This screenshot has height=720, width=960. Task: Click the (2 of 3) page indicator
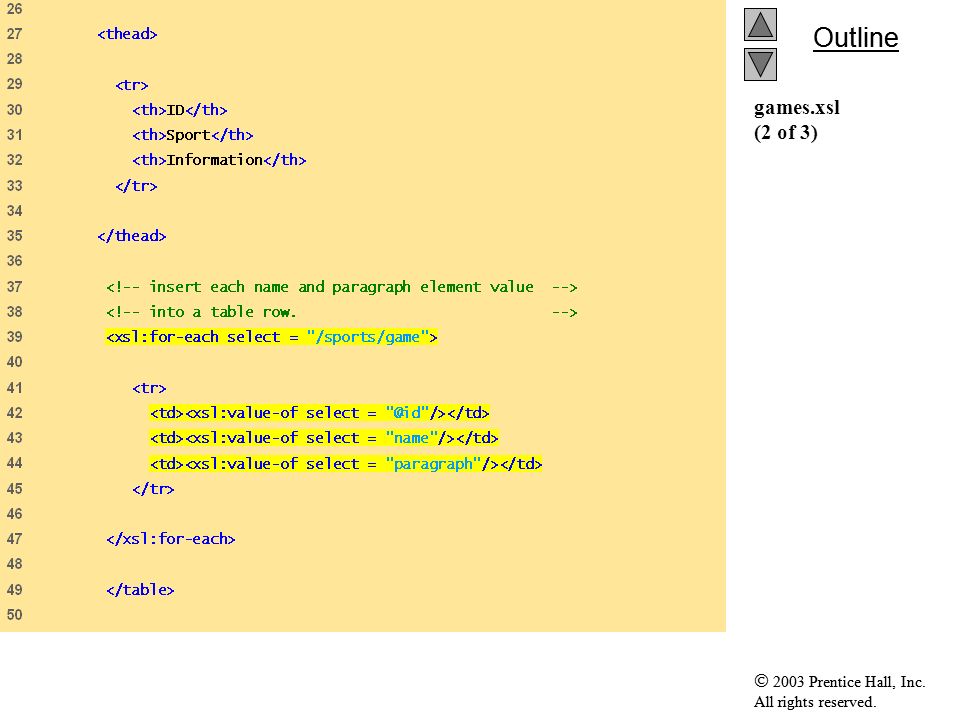786,132
